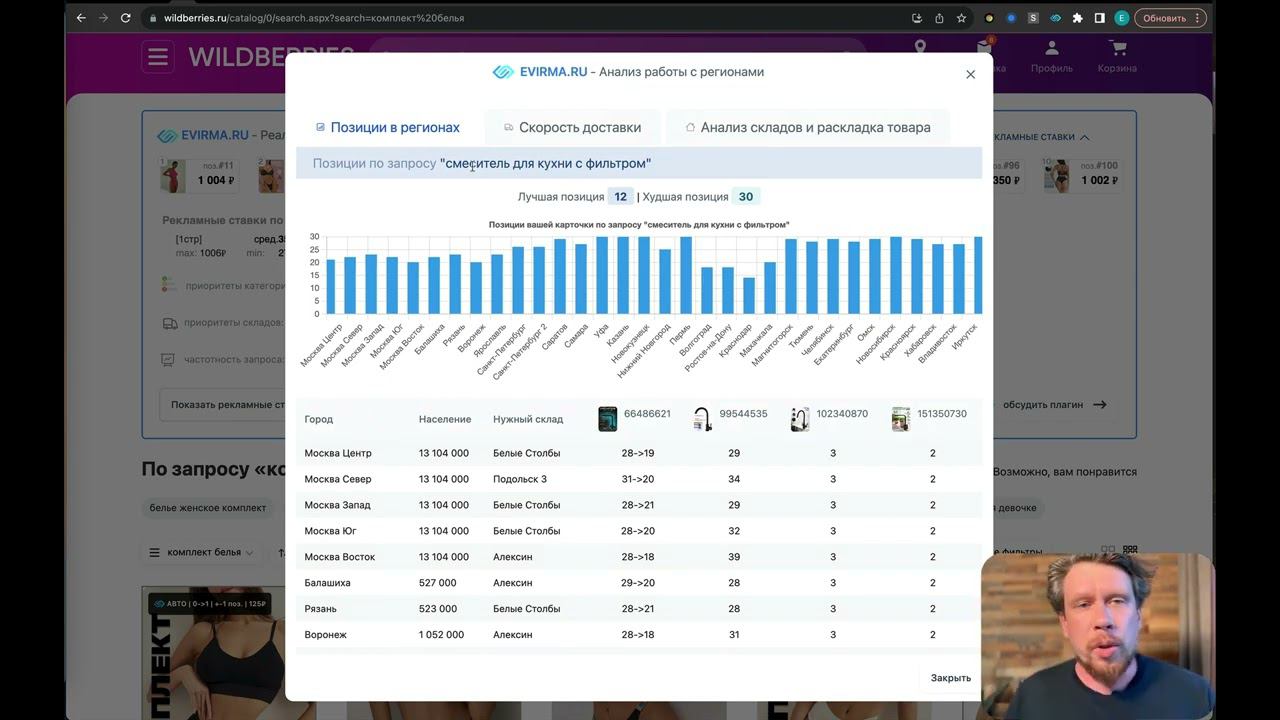Open the Wildberries hamburger menu
Screen dimensions: 1280x720
[158, 57]
